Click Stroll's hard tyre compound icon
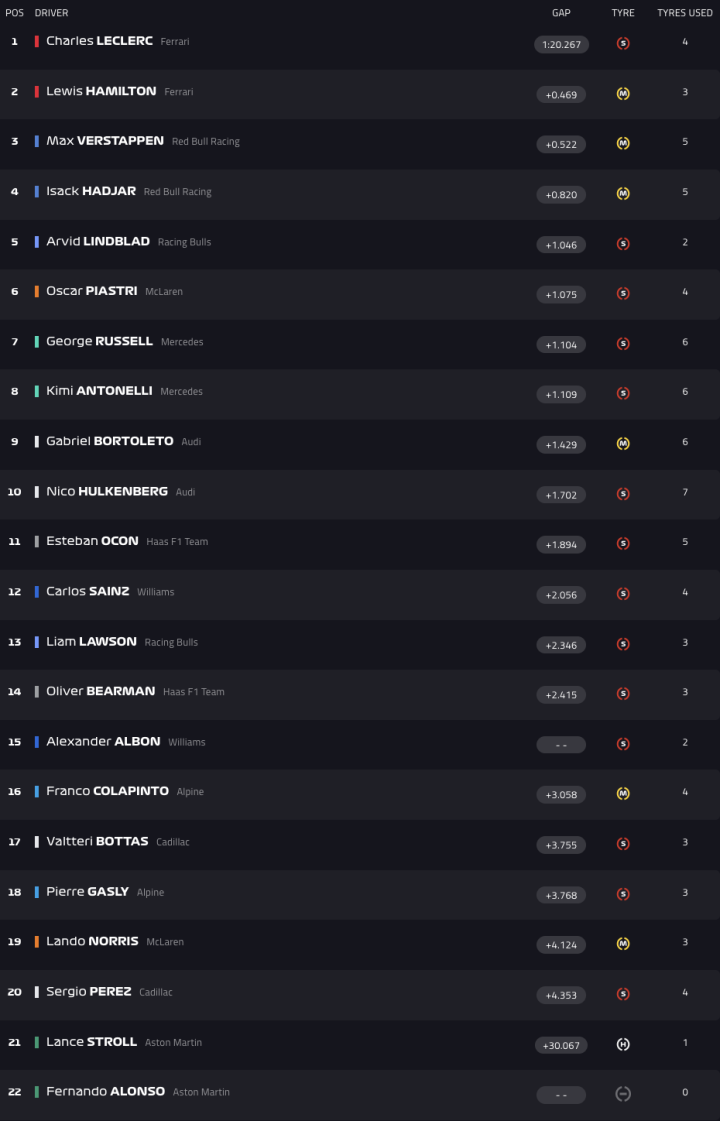The height and width of the screenshot is (1121, 720). 623,1044
